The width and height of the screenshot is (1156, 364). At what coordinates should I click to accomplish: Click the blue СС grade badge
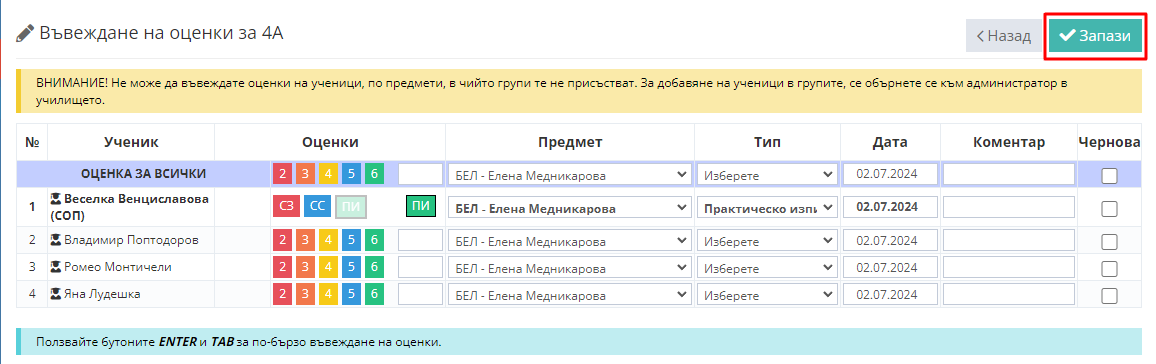click(318, 206)
